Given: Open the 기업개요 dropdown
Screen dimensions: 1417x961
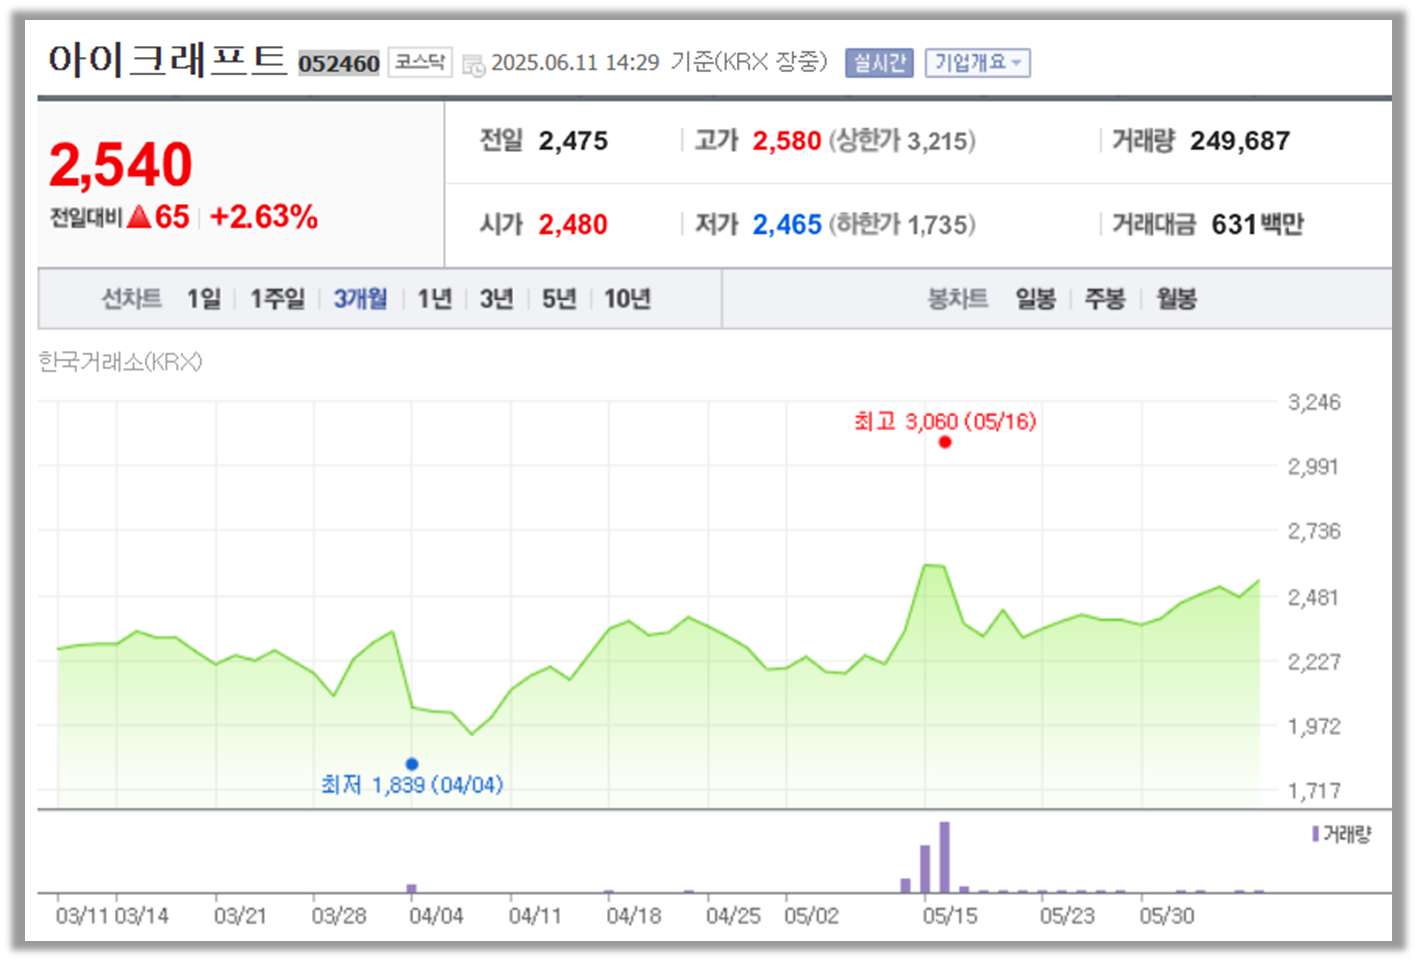Looking at the screenshot, I should click(x=977, y=63).
